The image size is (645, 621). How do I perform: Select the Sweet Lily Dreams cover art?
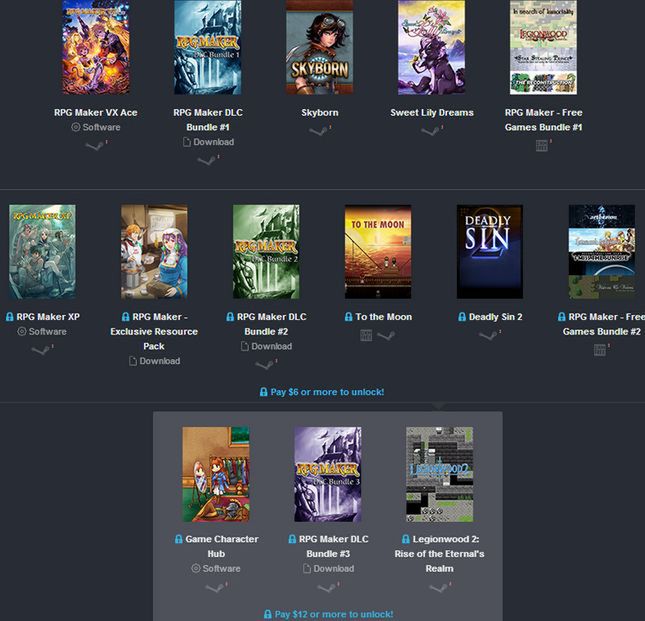point(432,47)
